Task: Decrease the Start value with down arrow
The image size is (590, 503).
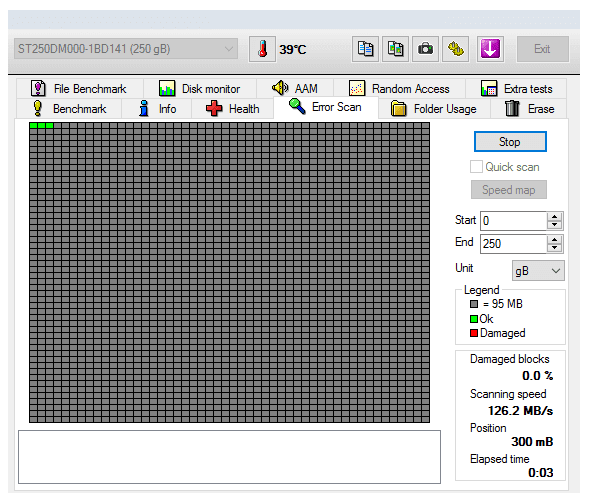Action: 554,225
